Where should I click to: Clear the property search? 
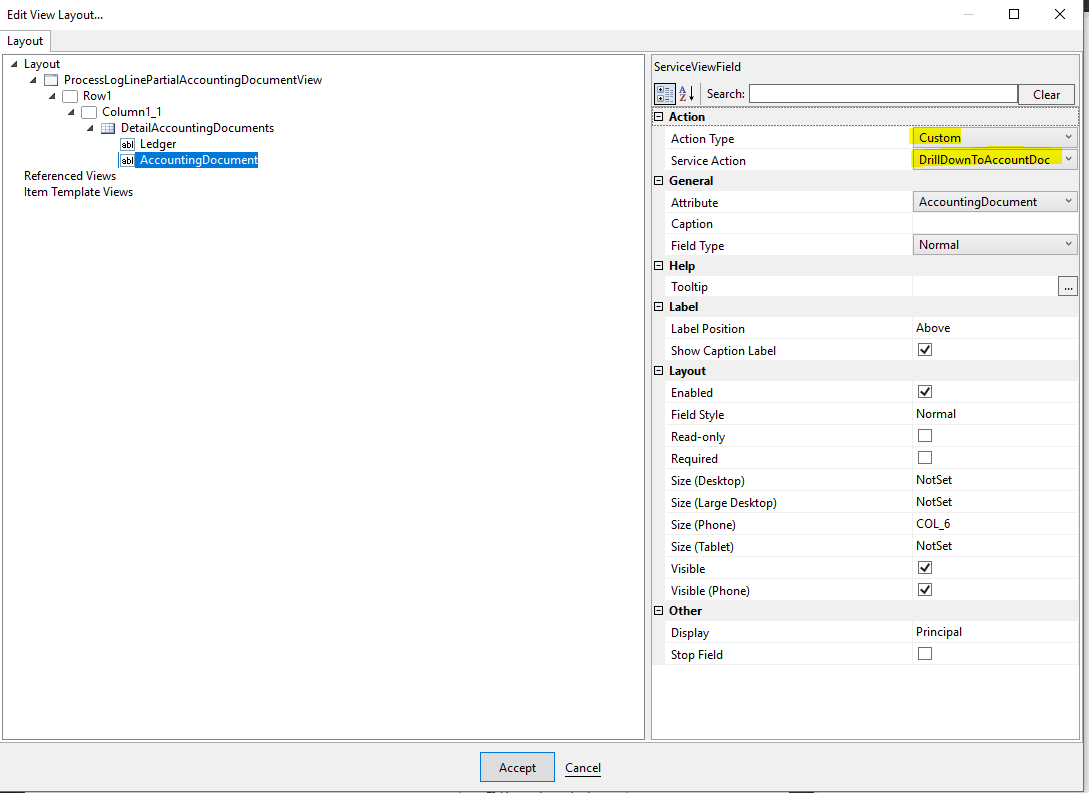point(1046,94)
